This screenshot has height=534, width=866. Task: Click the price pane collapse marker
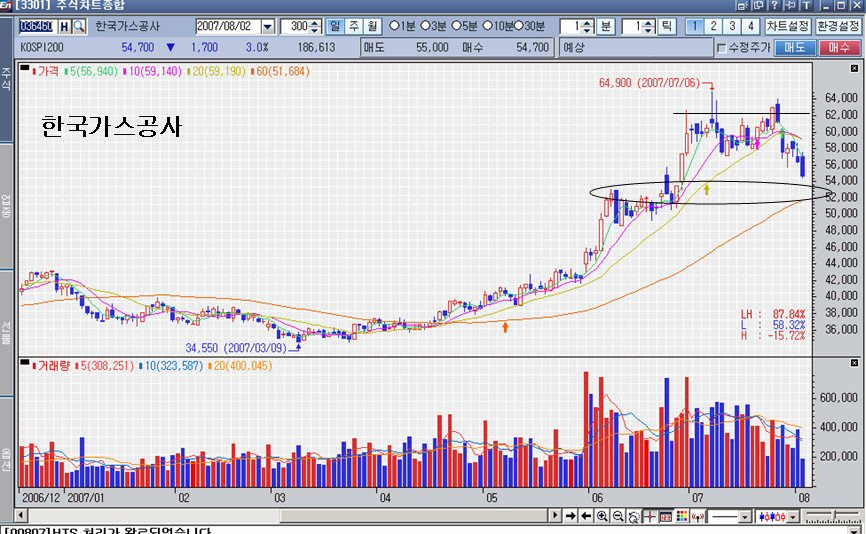coord(25,68)
